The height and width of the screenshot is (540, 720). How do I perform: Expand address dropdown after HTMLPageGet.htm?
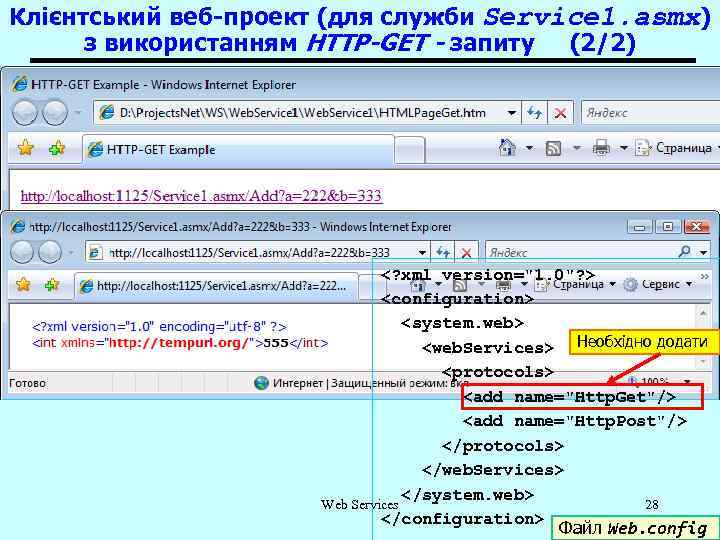511,113
